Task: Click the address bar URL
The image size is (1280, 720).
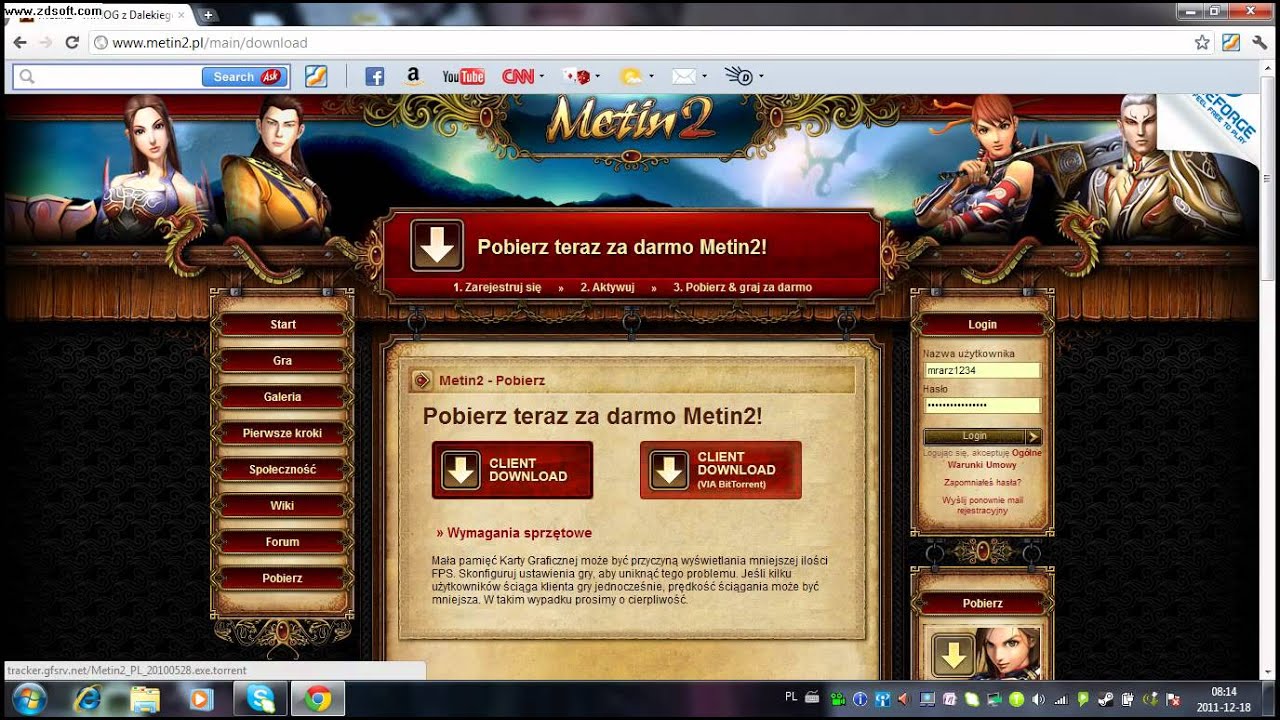Action: [x=210, y=43]
